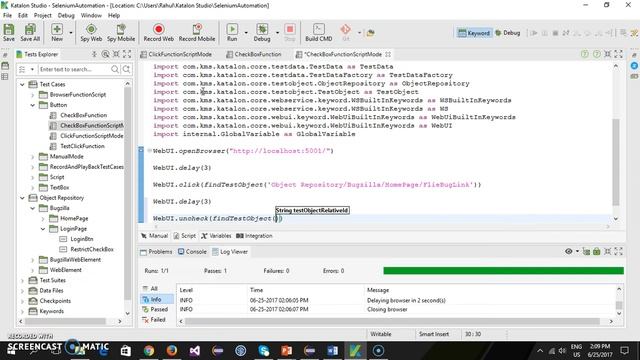Filter log by Failed
This screenshot has height=360, width=640.
(x=154, y=320)
